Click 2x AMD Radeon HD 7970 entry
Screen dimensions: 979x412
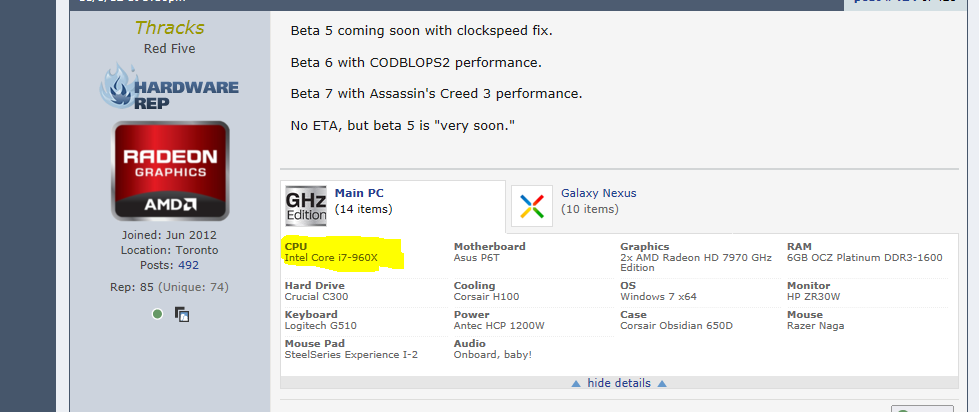pyautogui.click(x=696, y=262)
